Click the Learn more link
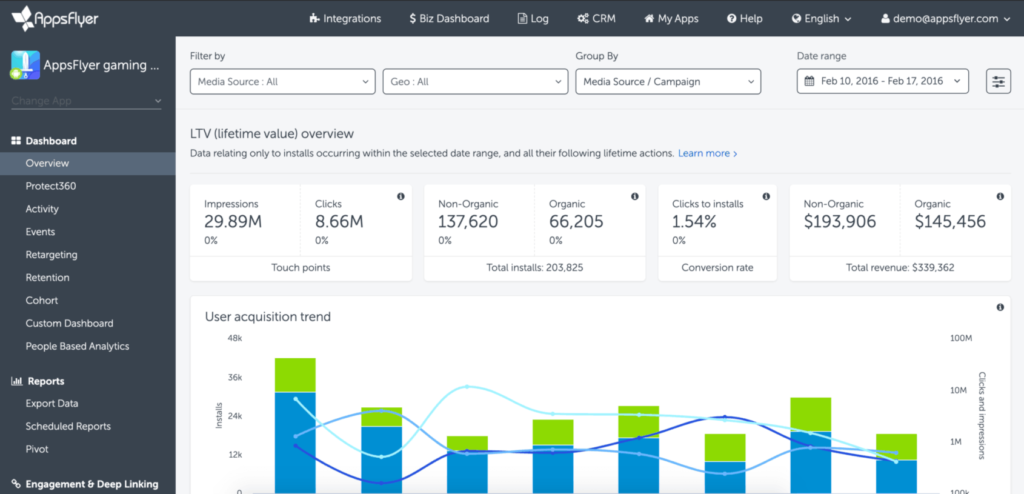 pos(707,154)
